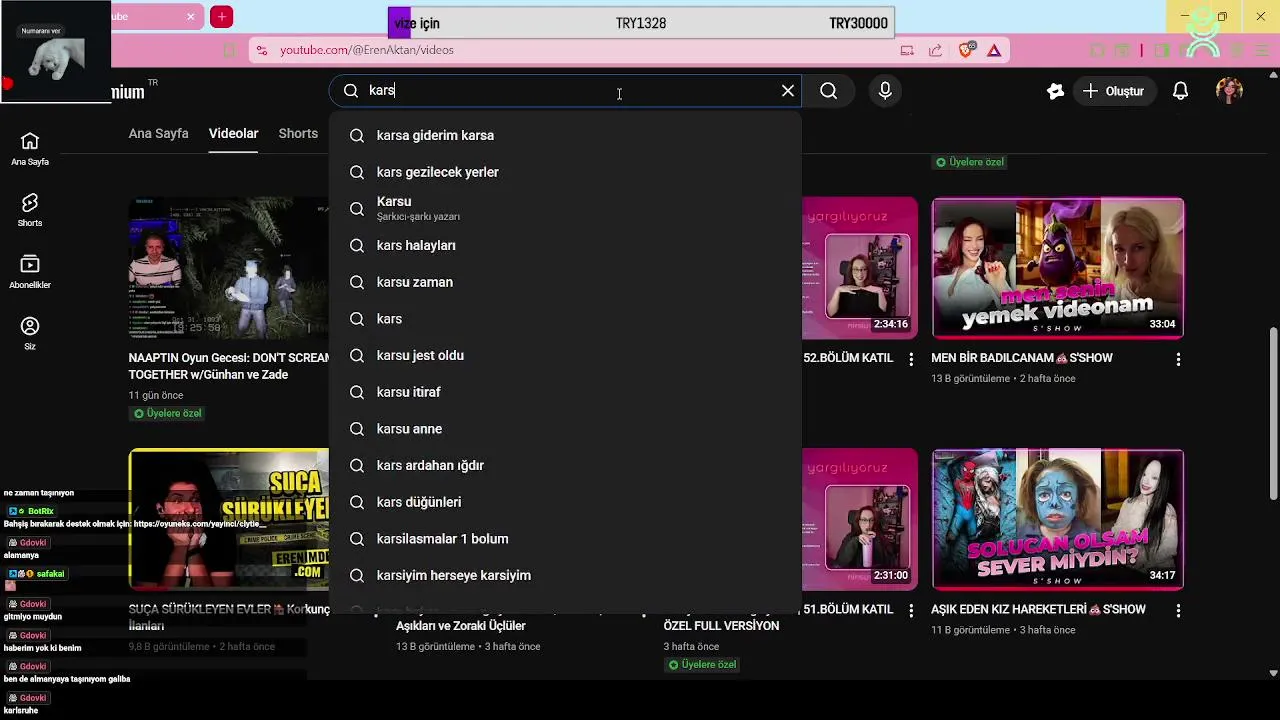Open the three-dot menu for AŞIK EDEN KIZ HAREKETLERİ
This screenshot has width=1280, height=720.
[1178, 610]
